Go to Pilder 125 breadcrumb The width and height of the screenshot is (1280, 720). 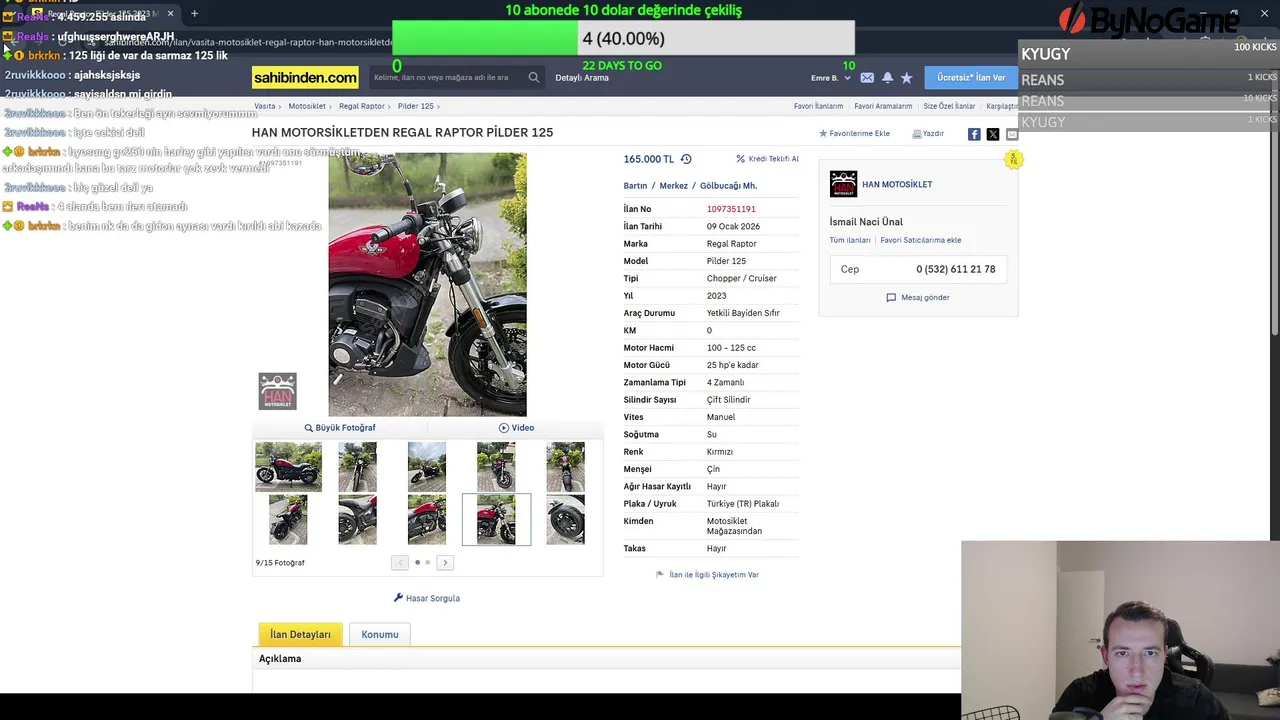pyautogui.click(x=415, y=106)
